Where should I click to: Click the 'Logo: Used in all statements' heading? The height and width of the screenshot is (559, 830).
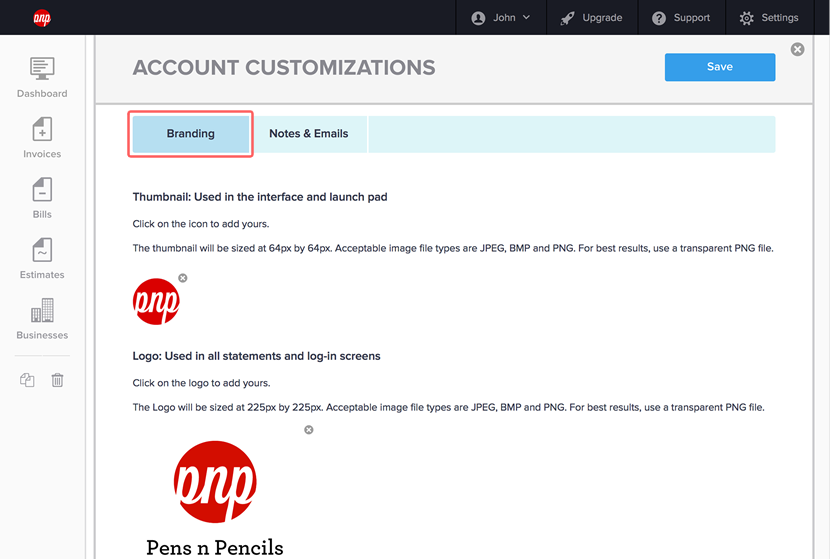tap(256, 356)
